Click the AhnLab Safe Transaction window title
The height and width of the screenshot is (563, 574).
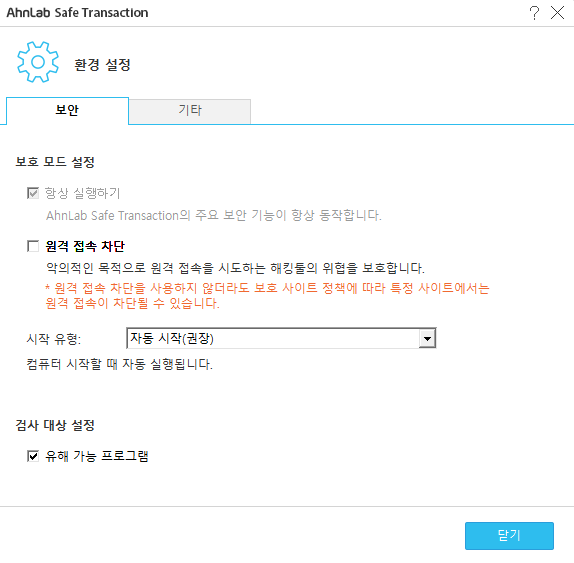pyautogui.click(x=77, y=13)
